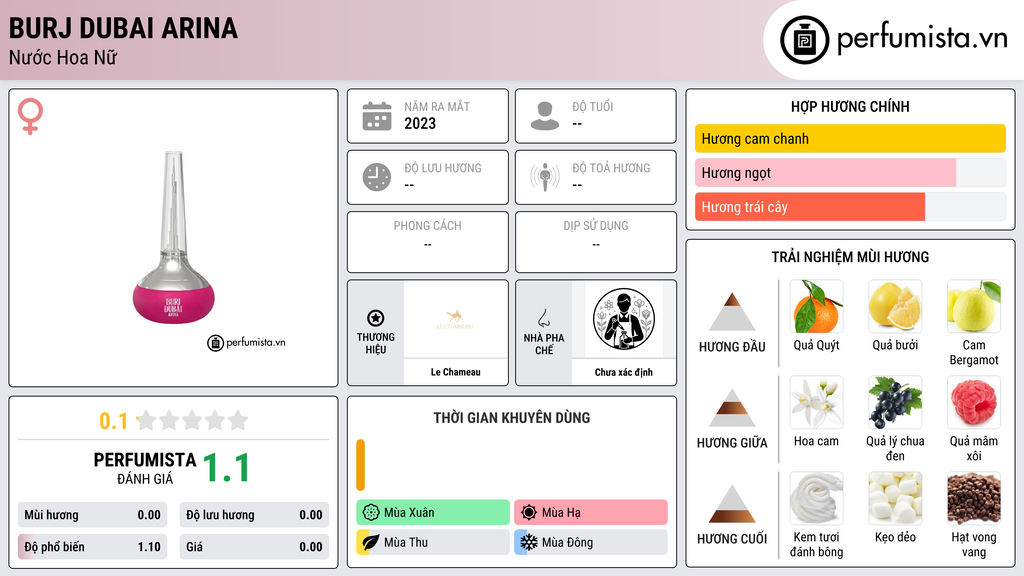Click the Trải nghiệm mùi hương heading
The height and width of the screenshot is (576, 1024).
[850, 257]
